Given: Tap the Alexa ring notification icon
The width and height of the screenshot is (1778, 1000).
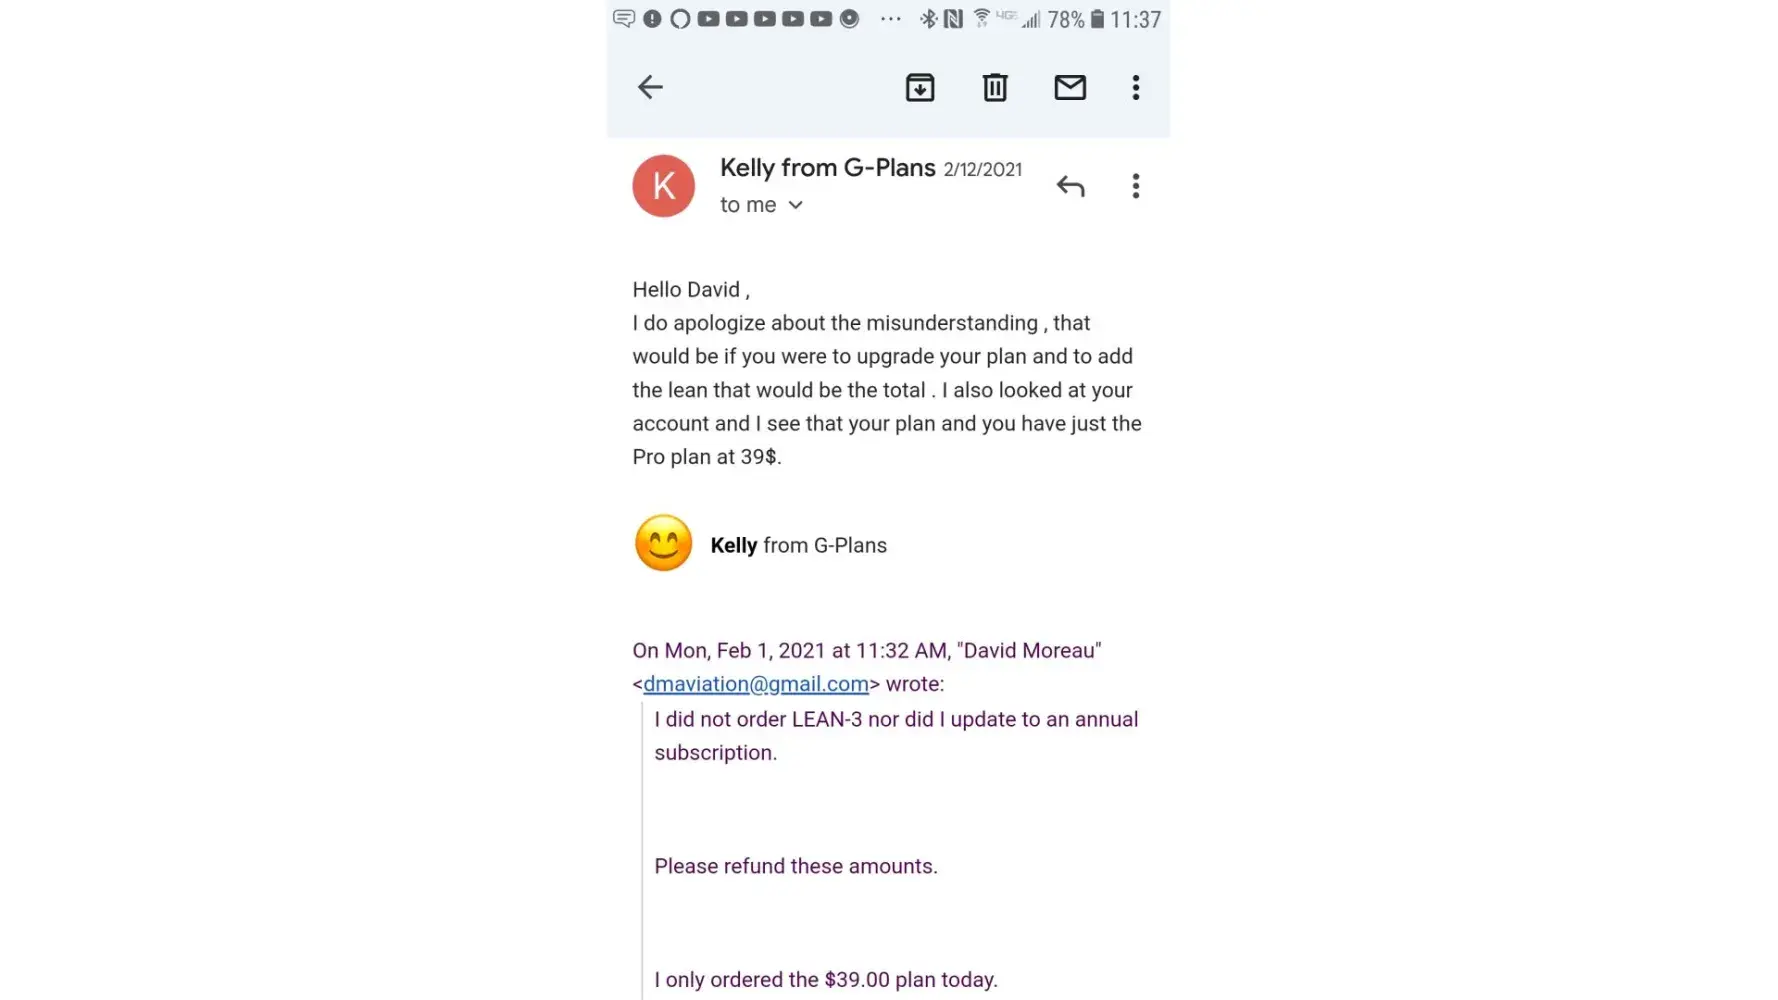Looking at the screenshot, I should click(x=680, y=19).
